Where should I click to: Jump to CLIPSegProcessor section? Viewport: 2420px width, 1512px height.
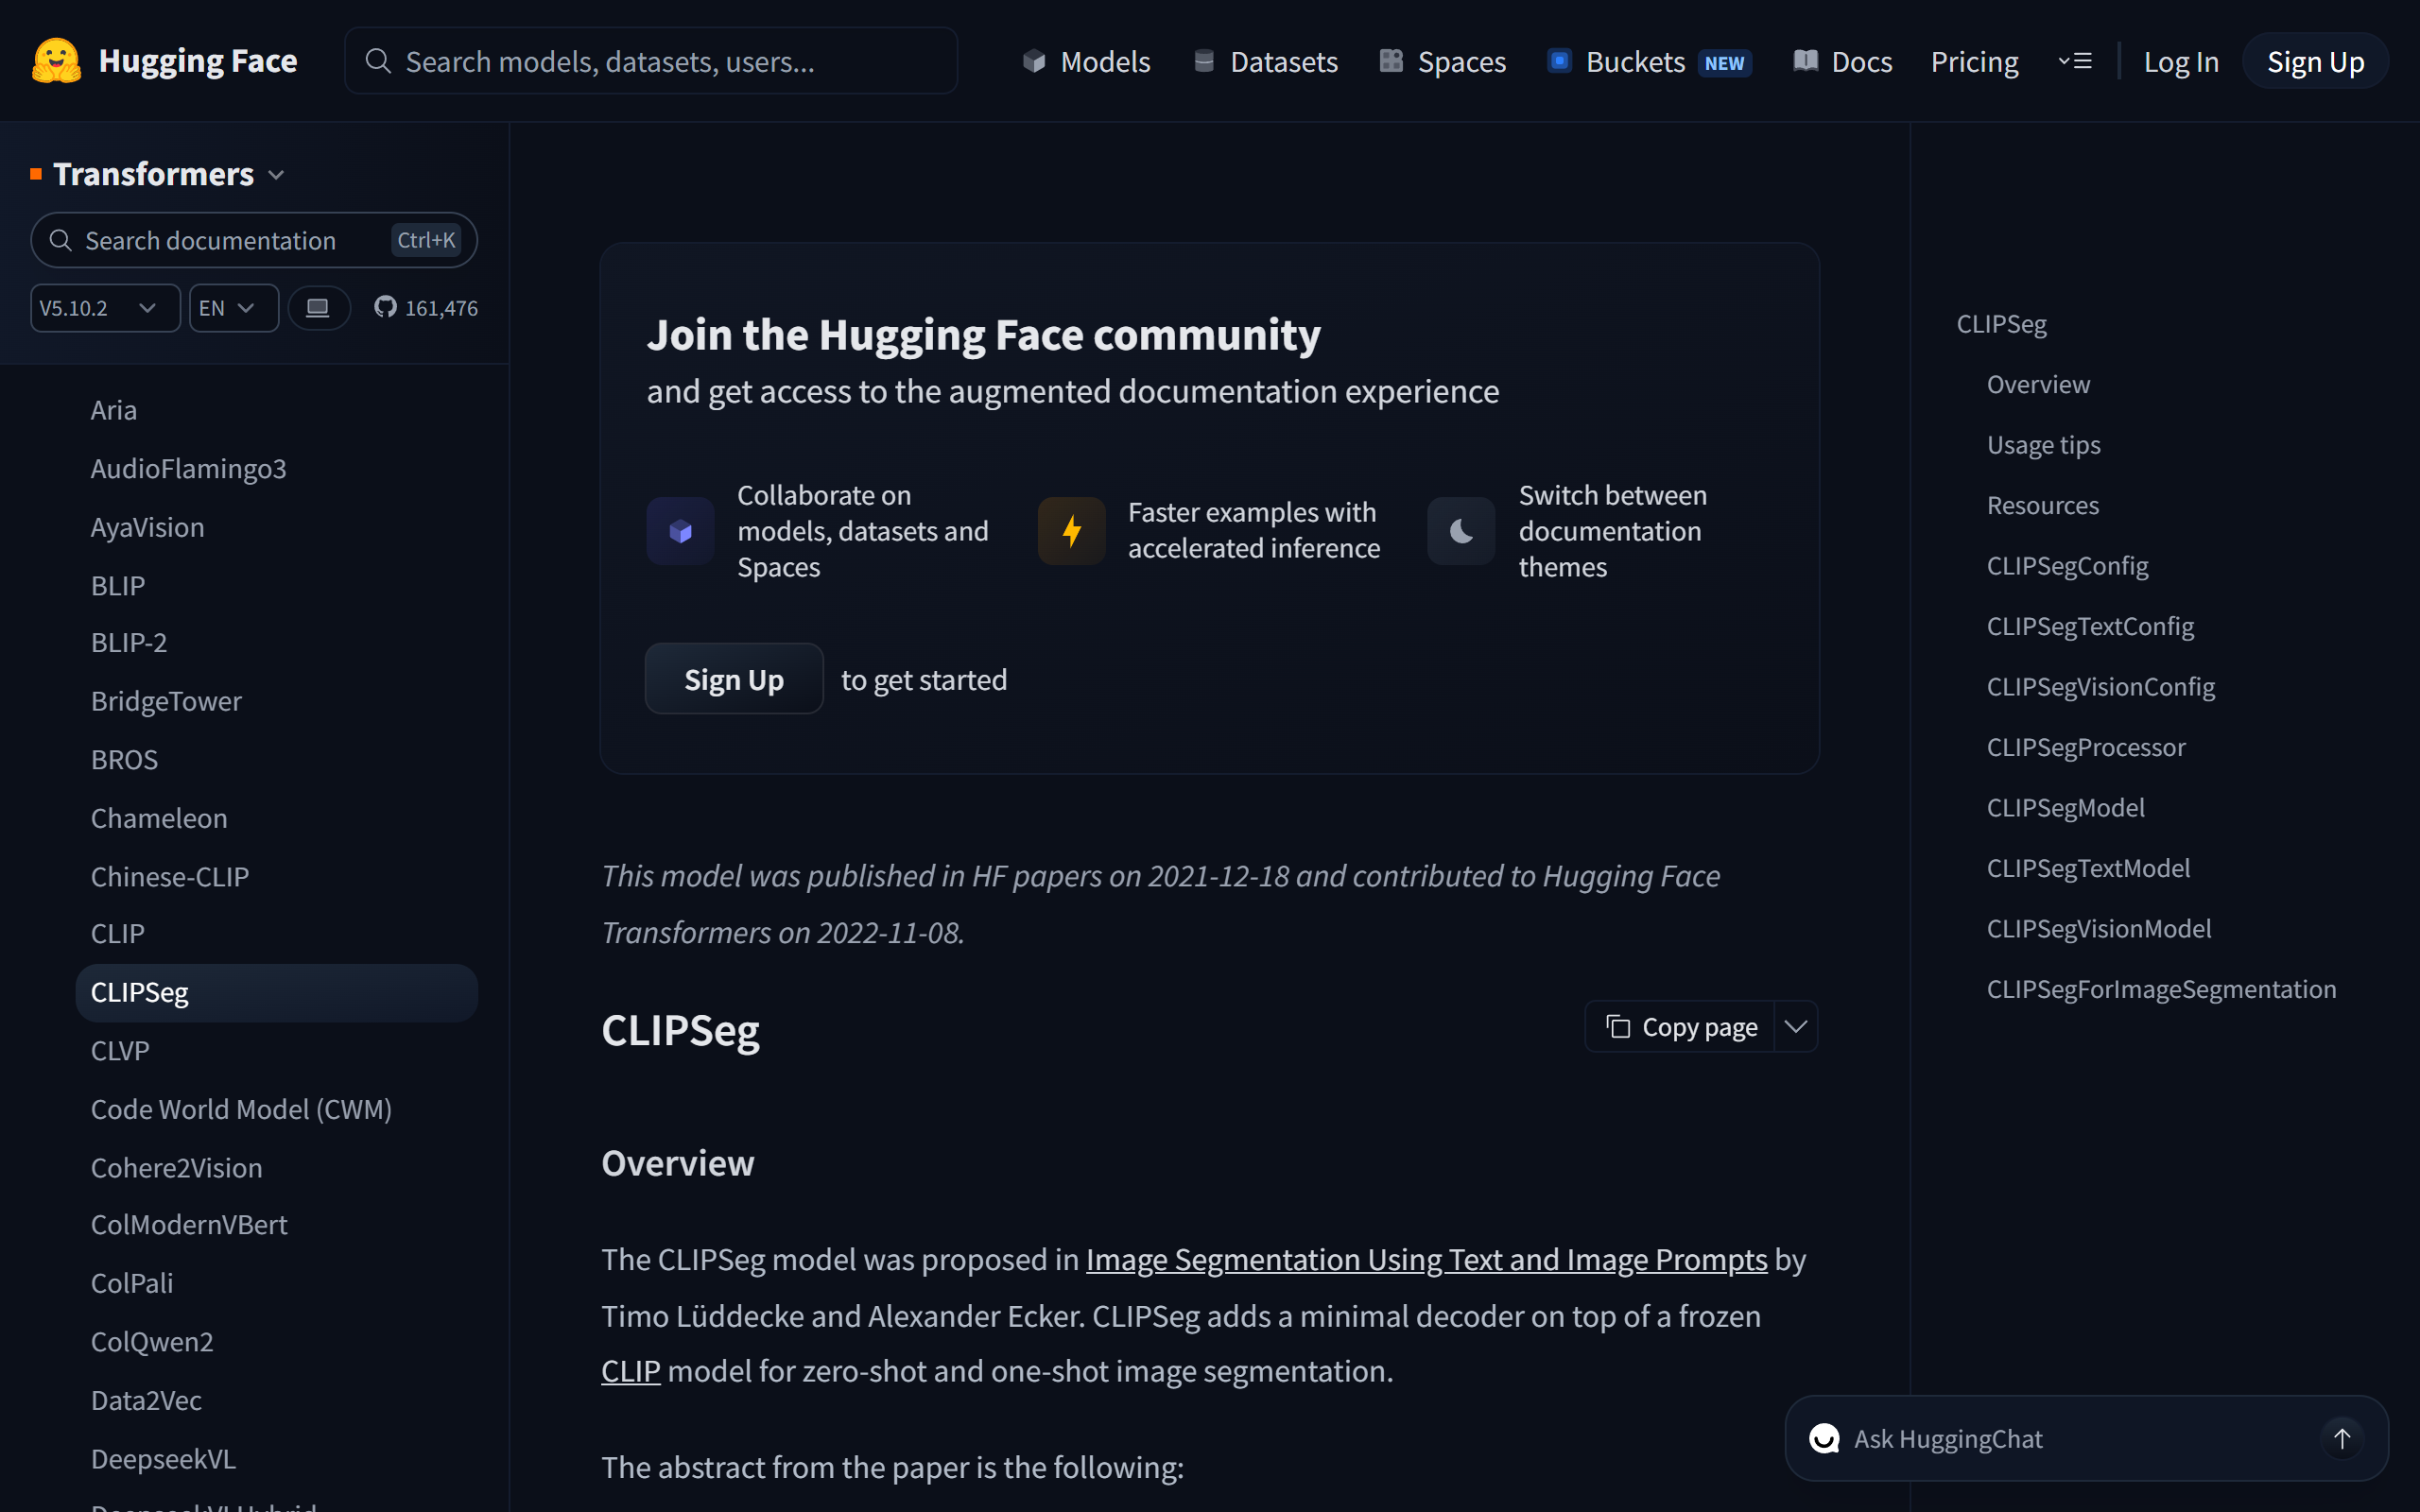(2086, 747)
